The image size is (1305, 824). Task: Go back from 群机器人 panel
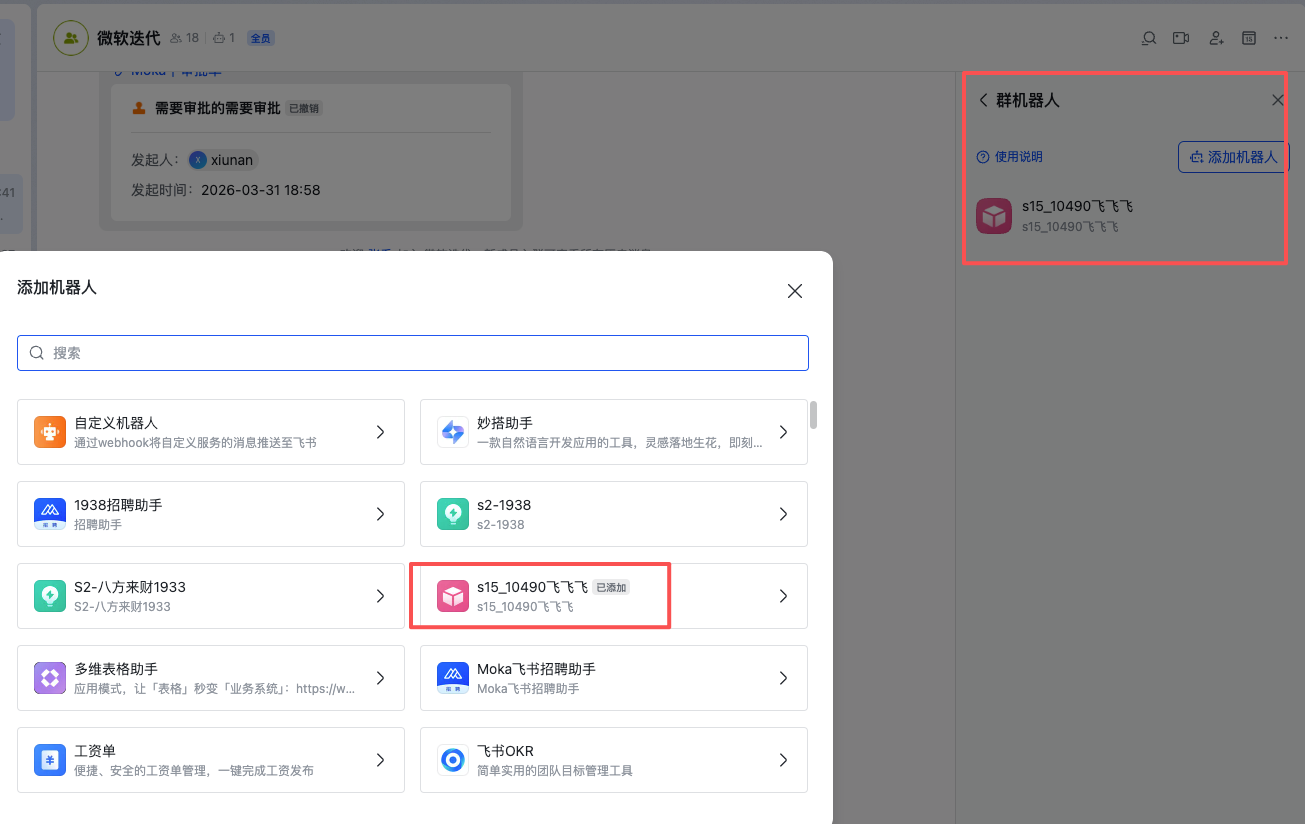983,100
